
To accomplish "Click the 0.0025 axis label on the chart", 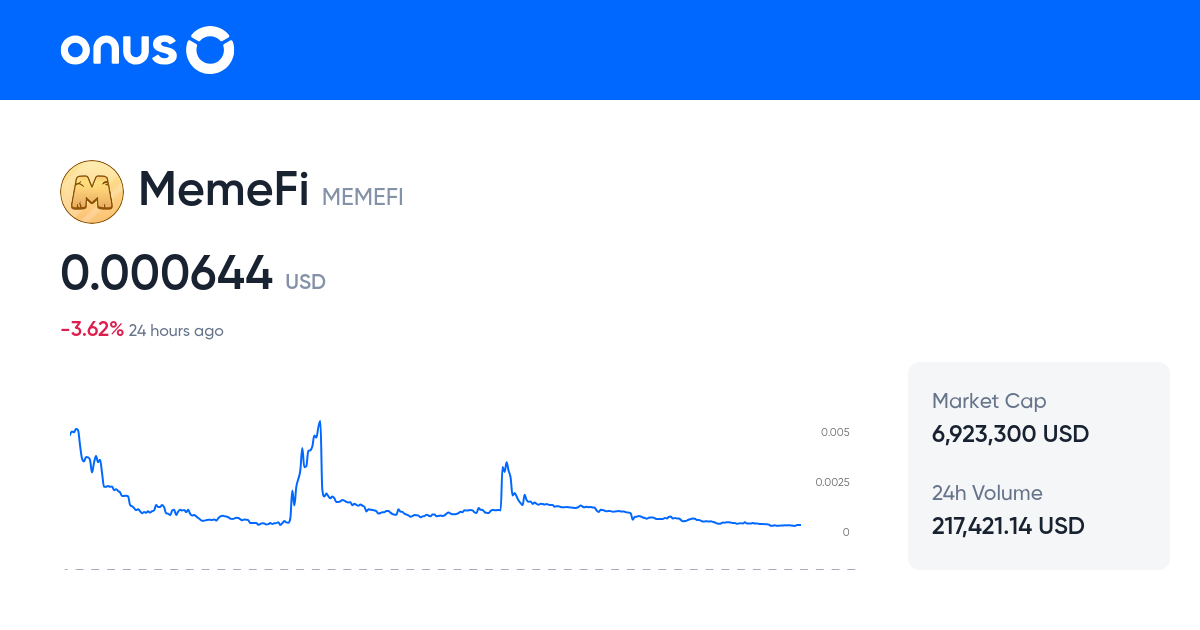I will point(833,481).
